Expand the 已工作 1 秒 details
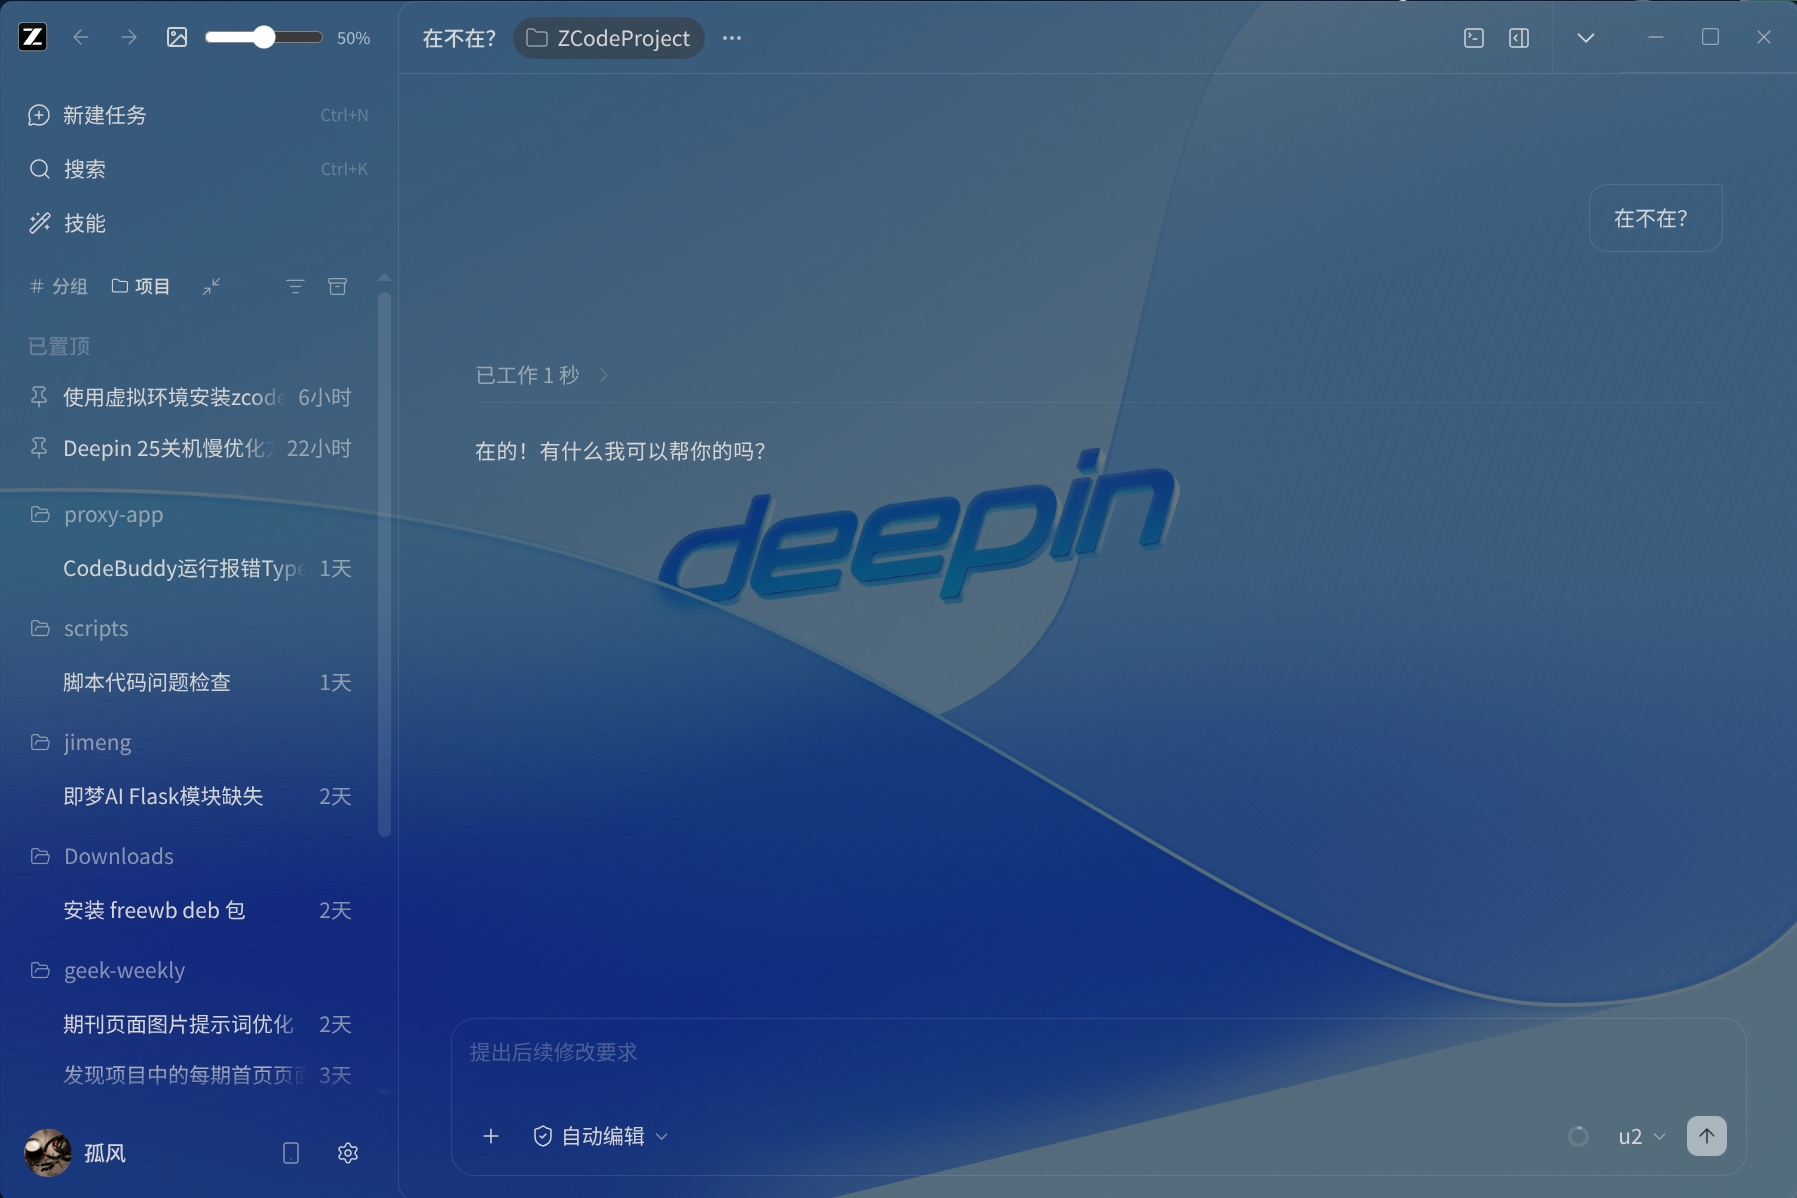The width and height of the screenshot is (1797, 1198). pos(542,375)
